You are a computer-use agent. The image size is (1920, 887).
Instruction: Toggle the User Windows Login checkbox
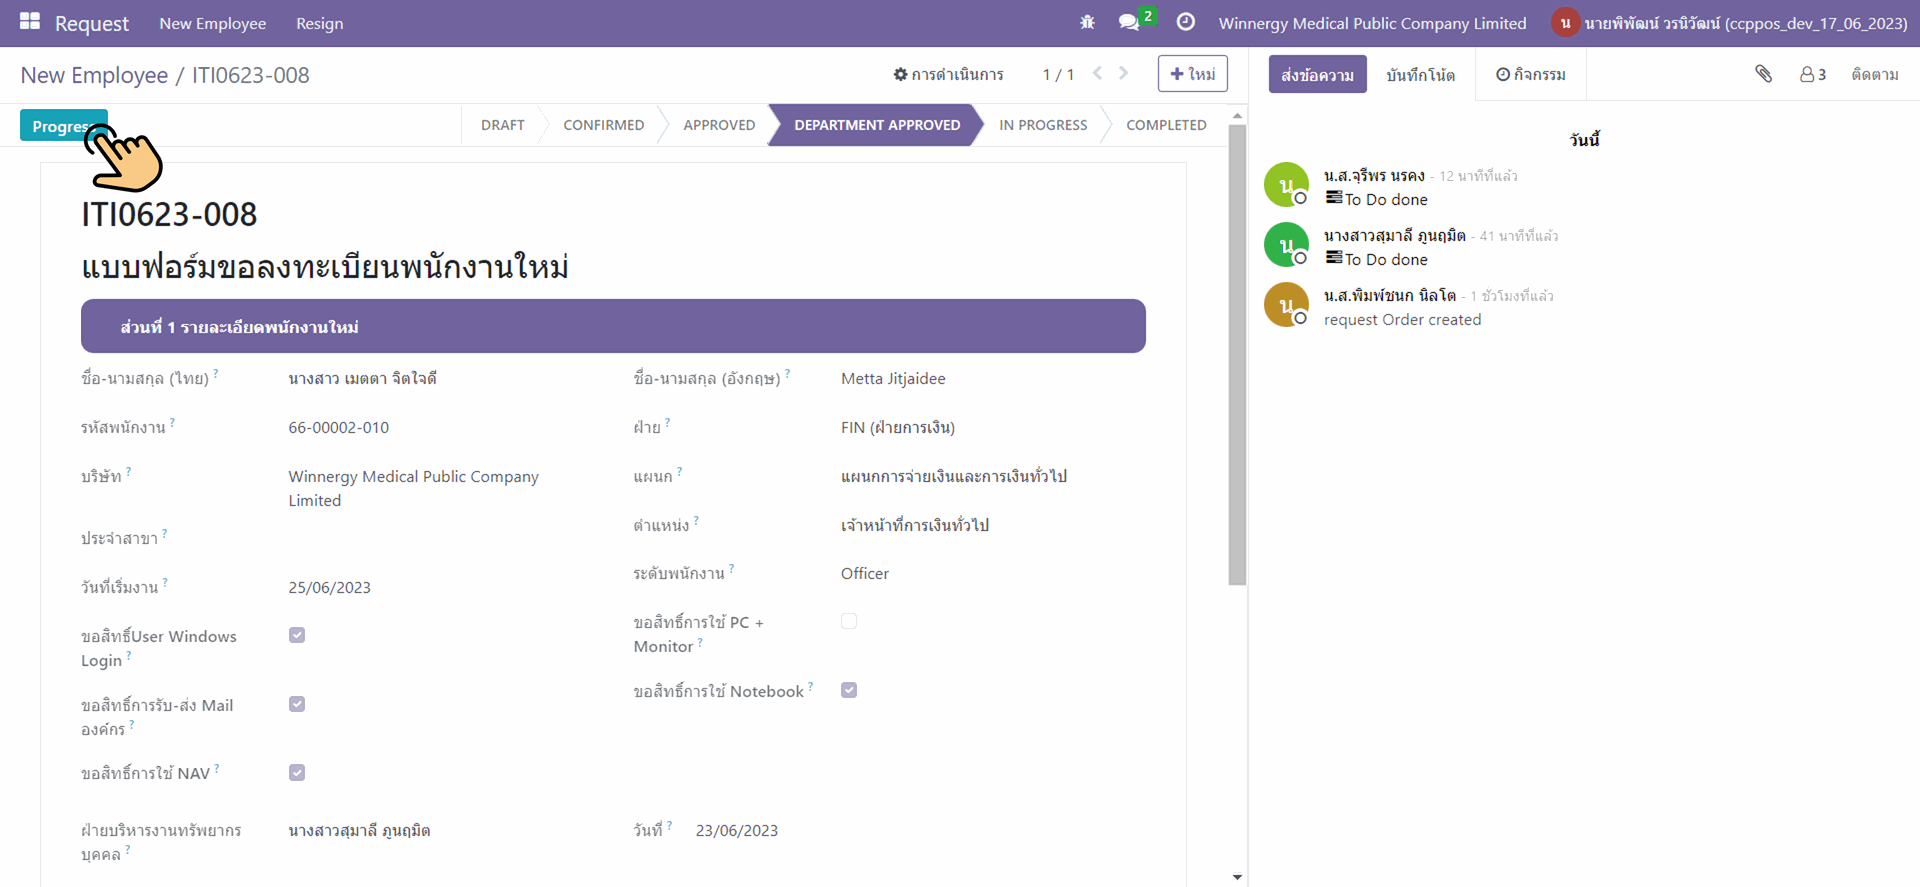tap(297, 635)
